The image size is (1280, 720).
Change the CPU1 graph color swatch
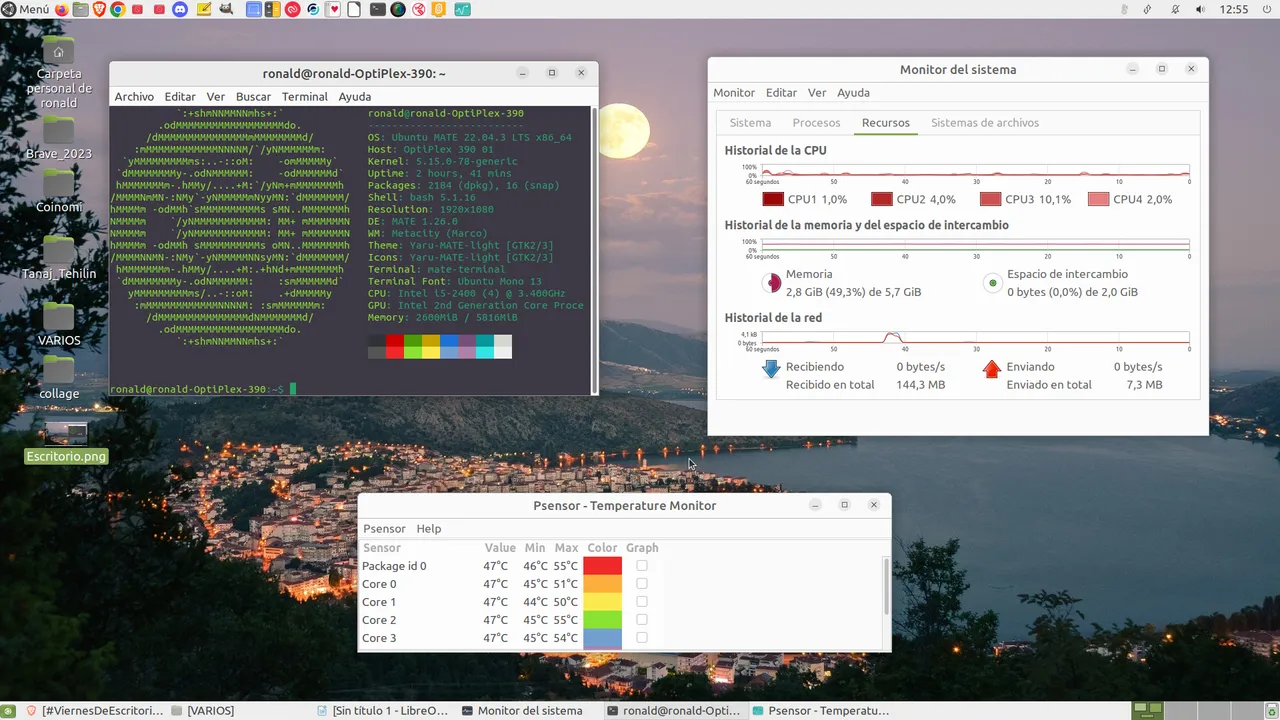[x=774, y=199]
